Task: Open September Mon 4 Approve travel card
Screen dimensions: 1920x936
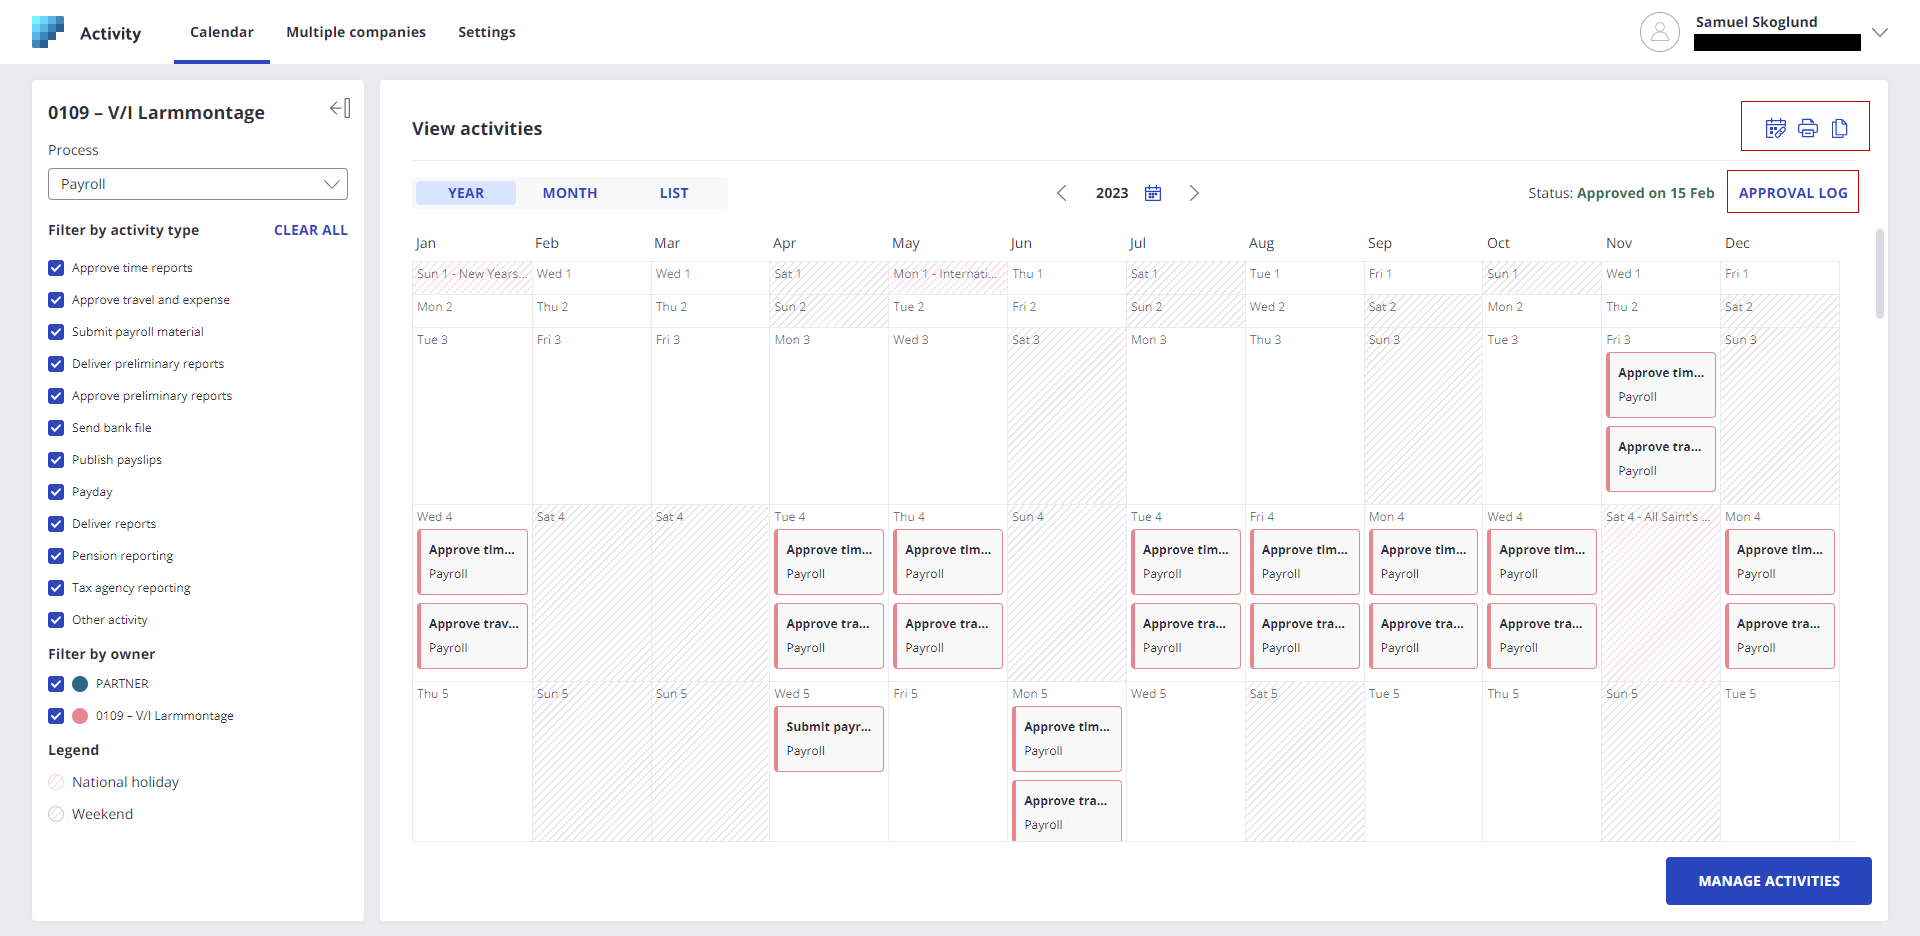Action: (x=1424, y=636)
